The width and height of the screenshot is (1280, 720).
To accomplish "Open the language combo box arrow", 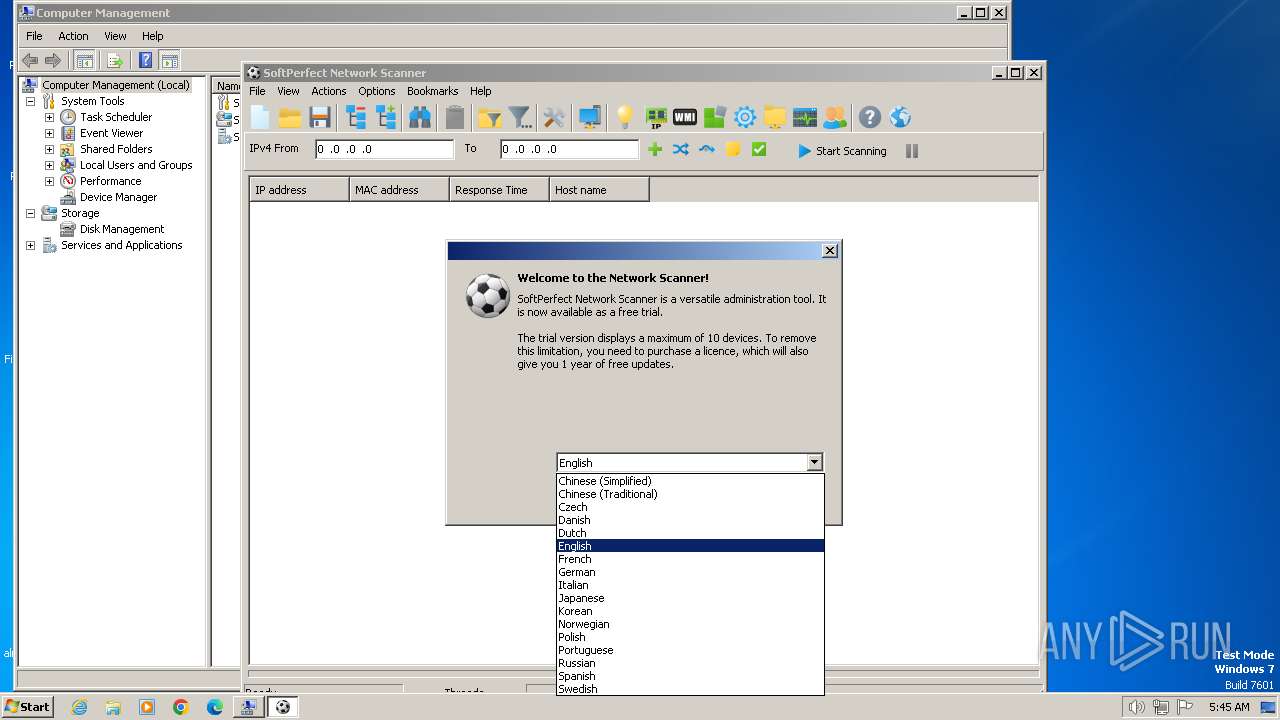I will click(814, 462).
